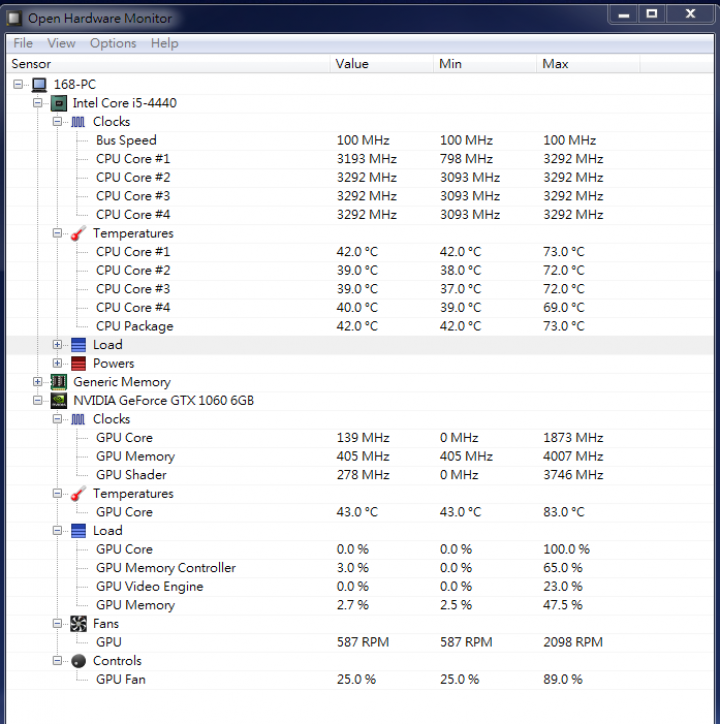
Task: Expand the CPU Load node
Action: (57, 344)
